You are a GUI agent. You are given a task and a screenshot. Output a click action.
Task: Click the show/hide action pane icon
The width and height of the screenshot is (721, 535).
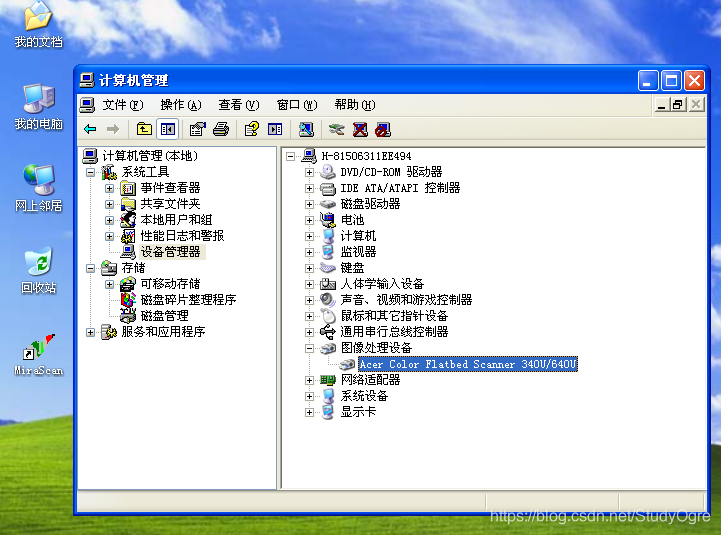[275, 129]
